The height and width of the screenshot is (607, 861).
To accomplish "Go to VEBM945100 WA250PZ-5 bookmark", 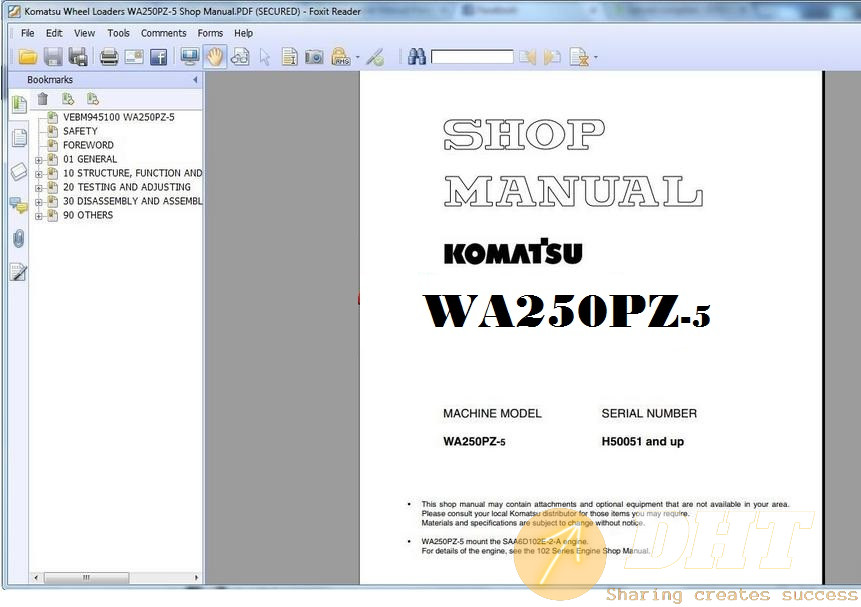I will [x=119, y=117].
